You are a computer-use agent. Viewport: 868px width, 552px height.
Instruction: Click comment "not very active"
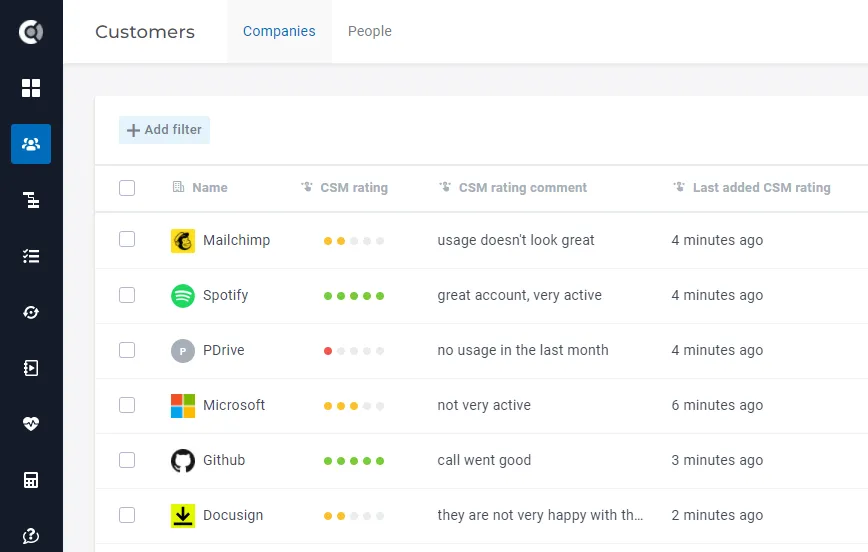(x=484, y=405)
